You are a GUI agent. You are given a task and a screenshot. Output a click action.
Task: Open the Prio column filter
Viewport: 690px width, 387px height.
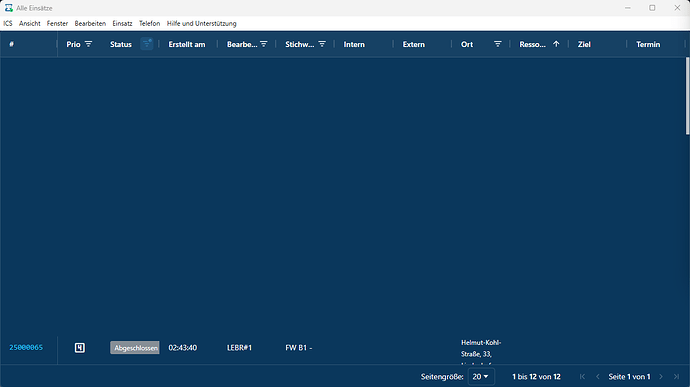point(88,44)
